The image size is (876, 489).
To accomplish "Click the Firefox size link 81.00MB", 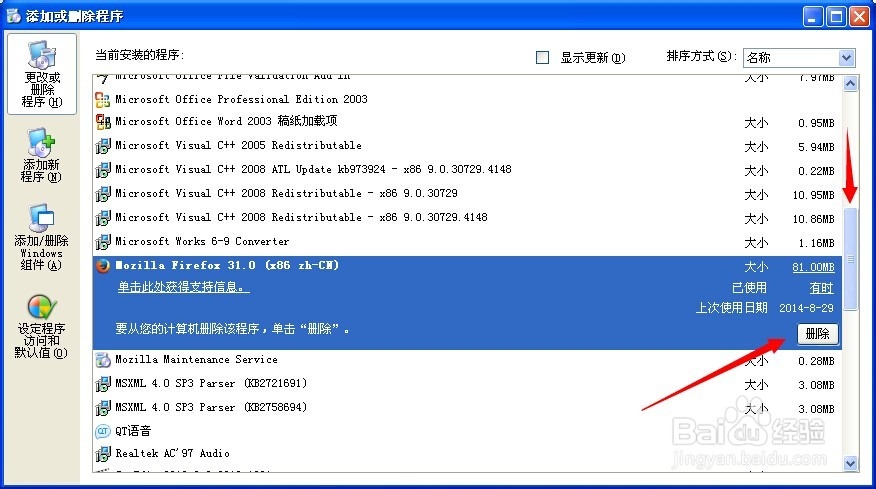I will pos(813,267).
